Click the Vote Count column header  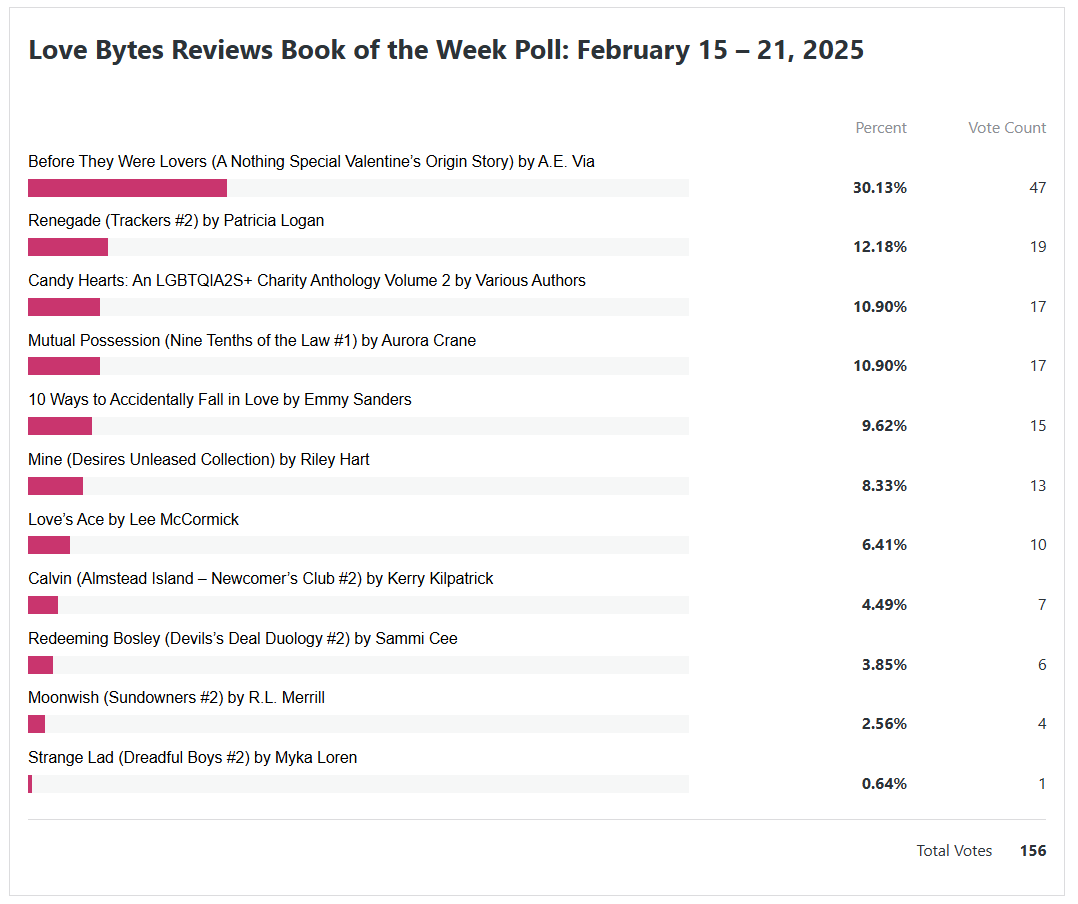[1006, 128]
